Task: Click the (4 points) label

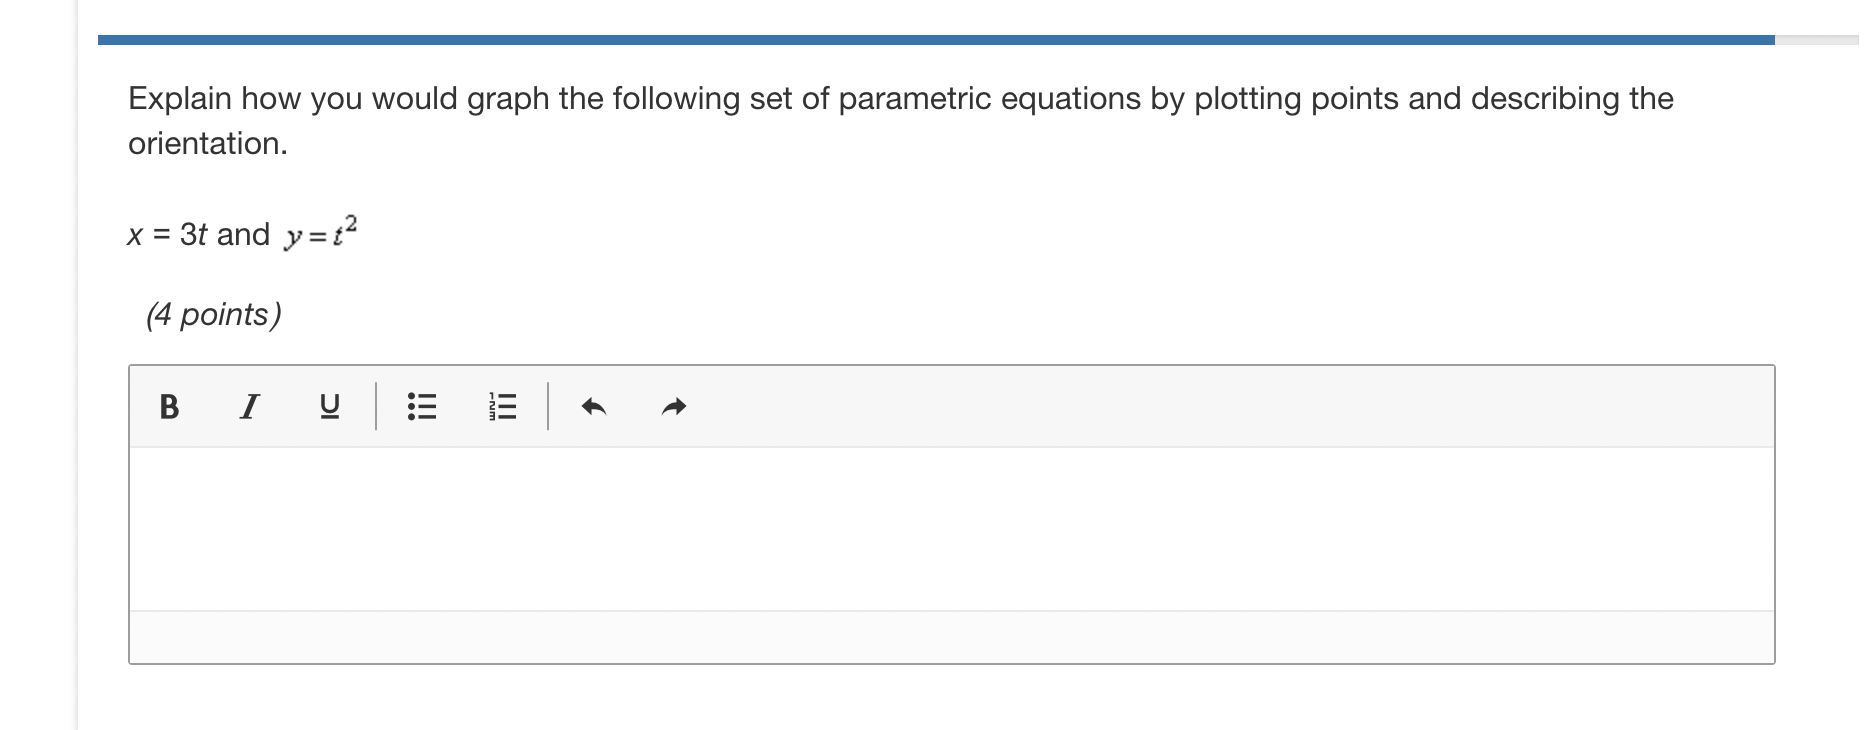Action: tap(214, 314)
